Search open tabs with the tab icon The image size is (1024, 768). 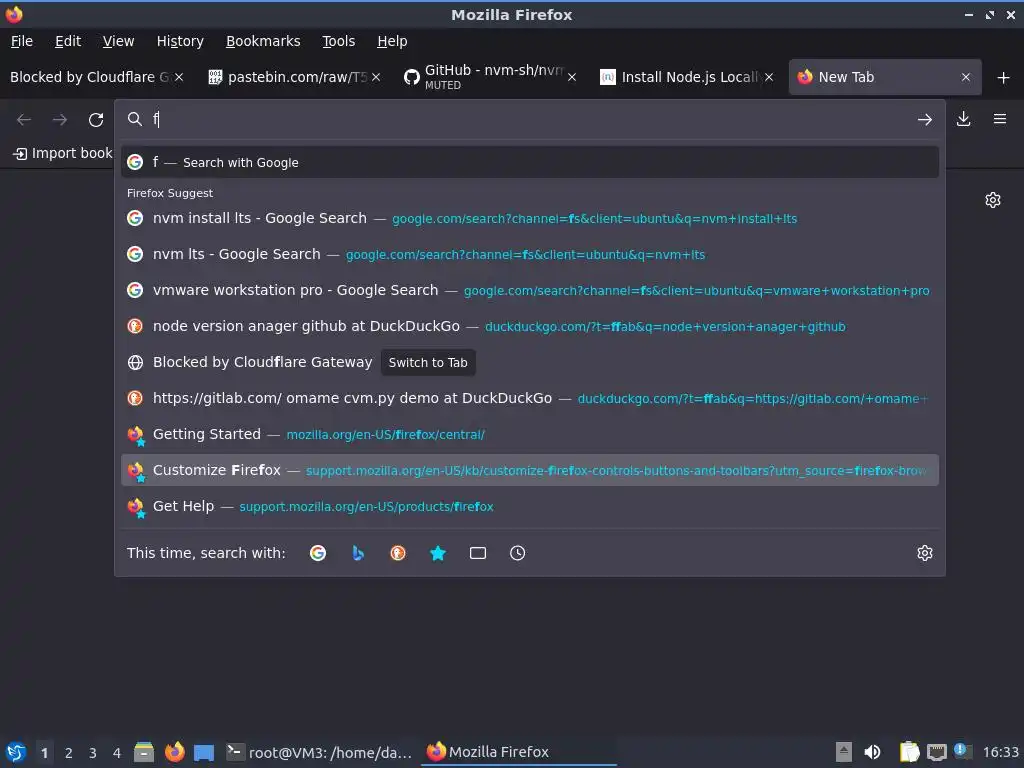[477, 553]
